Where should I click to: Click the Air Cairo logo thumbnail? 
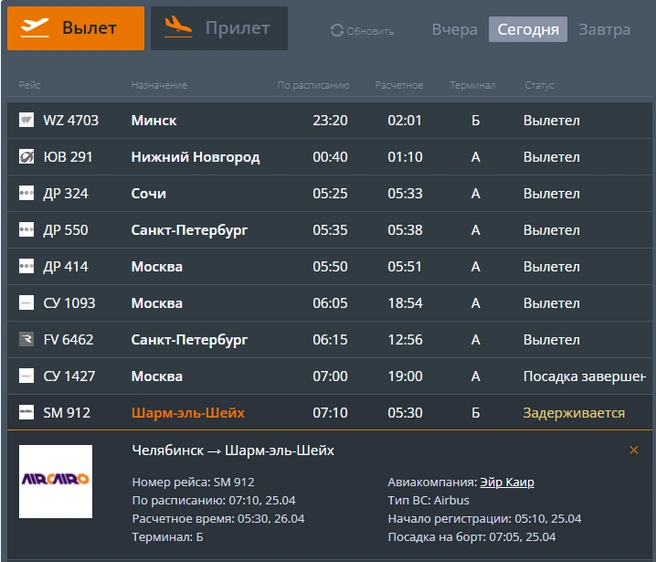click(56, 481)
